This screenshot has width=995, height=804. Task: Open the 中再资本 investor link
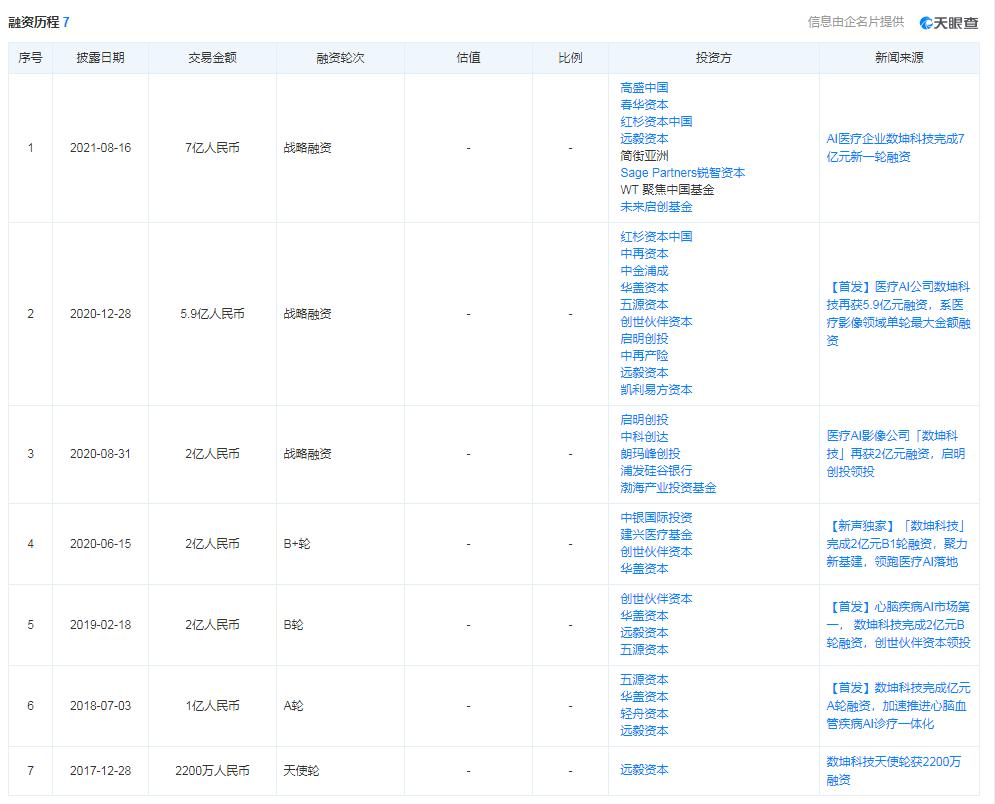click(644, 254)
